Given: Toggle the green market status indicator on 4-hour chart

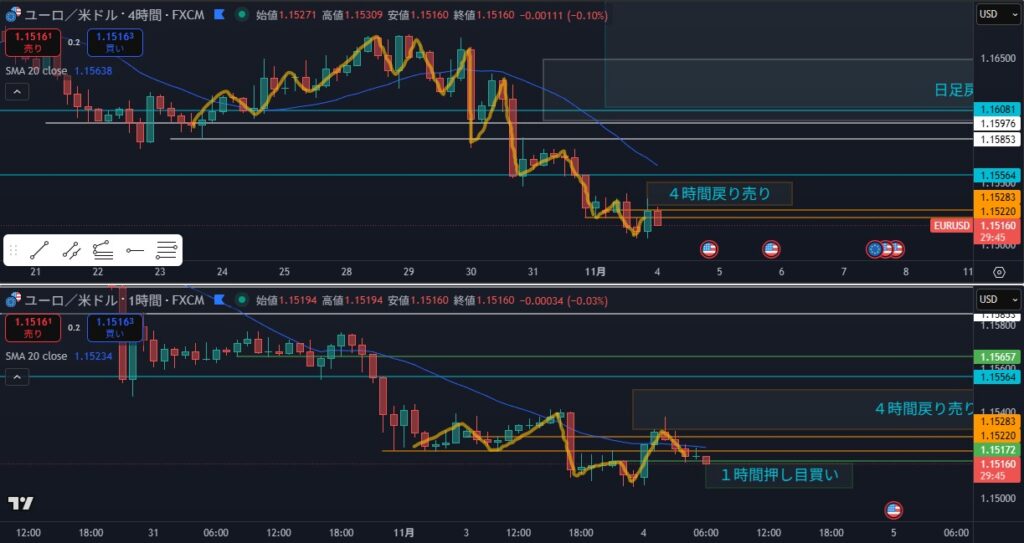Looking at the screenshot, I should pos(242,15).
